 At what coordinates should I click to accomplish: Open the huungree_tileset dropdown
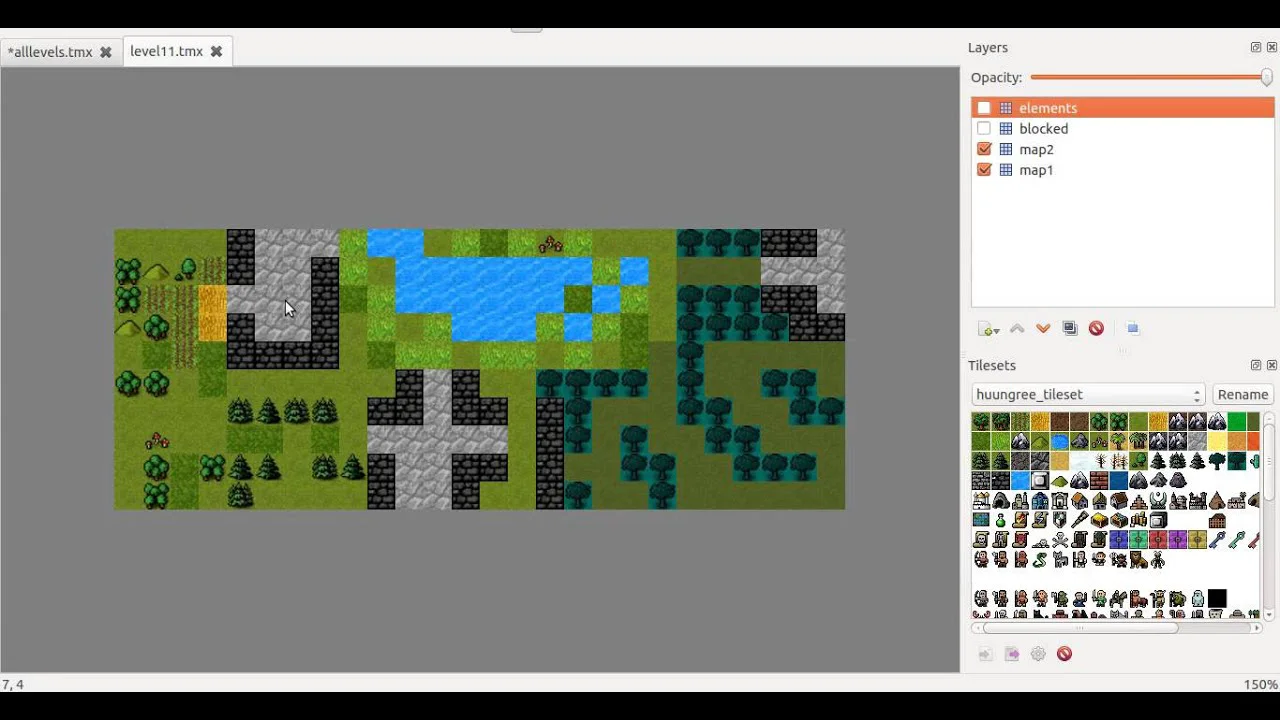[1088, 395]
